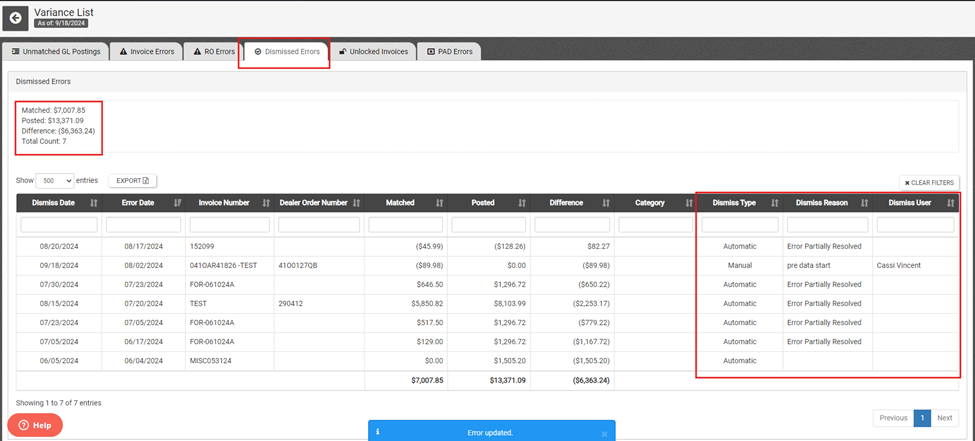Focus the Matched filter field

[x=405, y=225]
